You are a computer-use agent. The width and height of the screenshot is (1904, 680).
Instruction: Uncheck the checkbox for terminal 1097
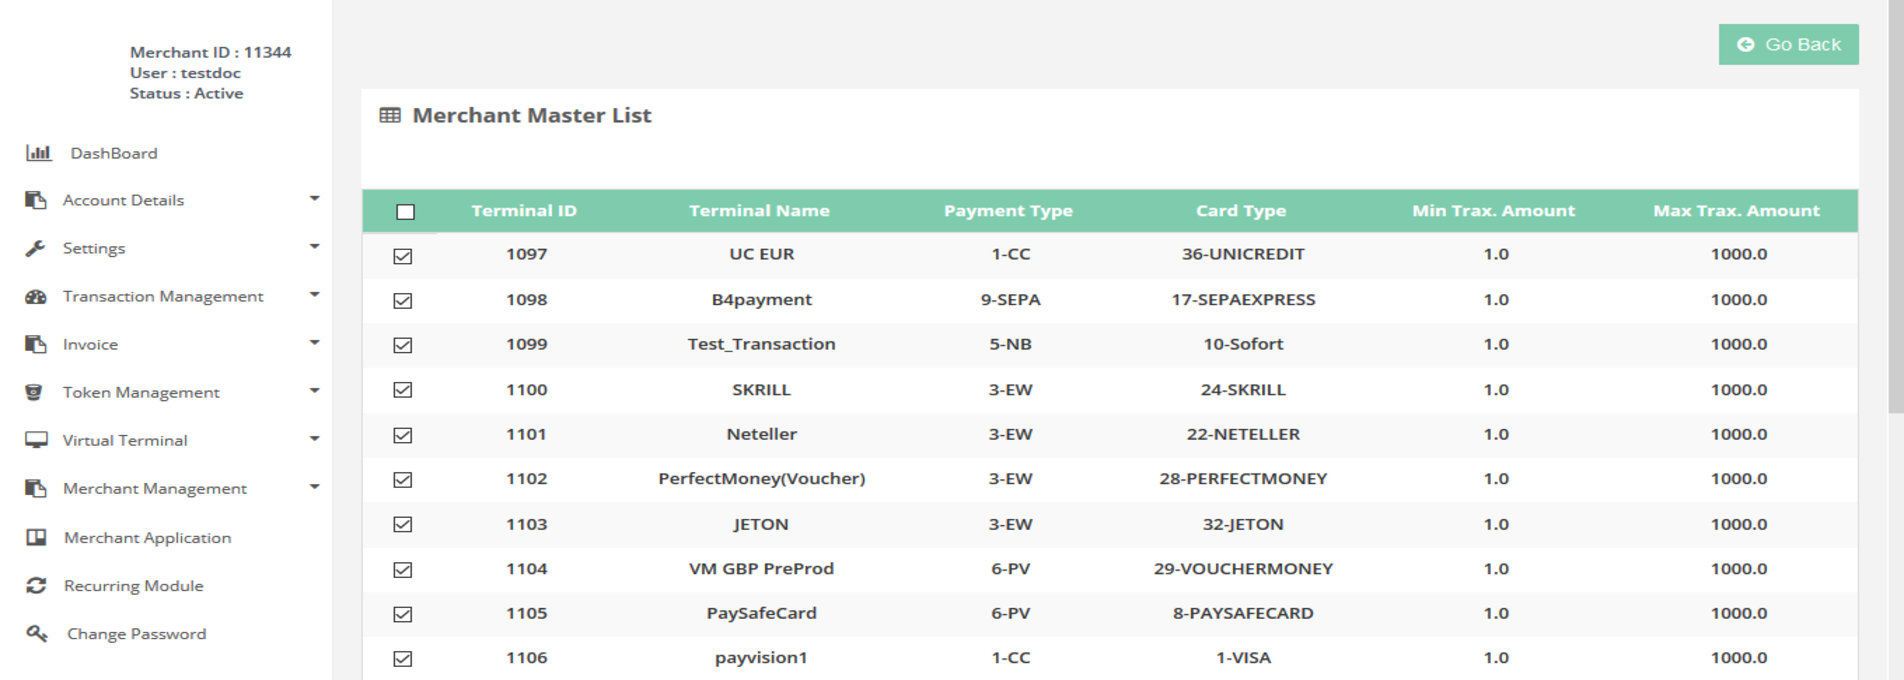(403, 256)
